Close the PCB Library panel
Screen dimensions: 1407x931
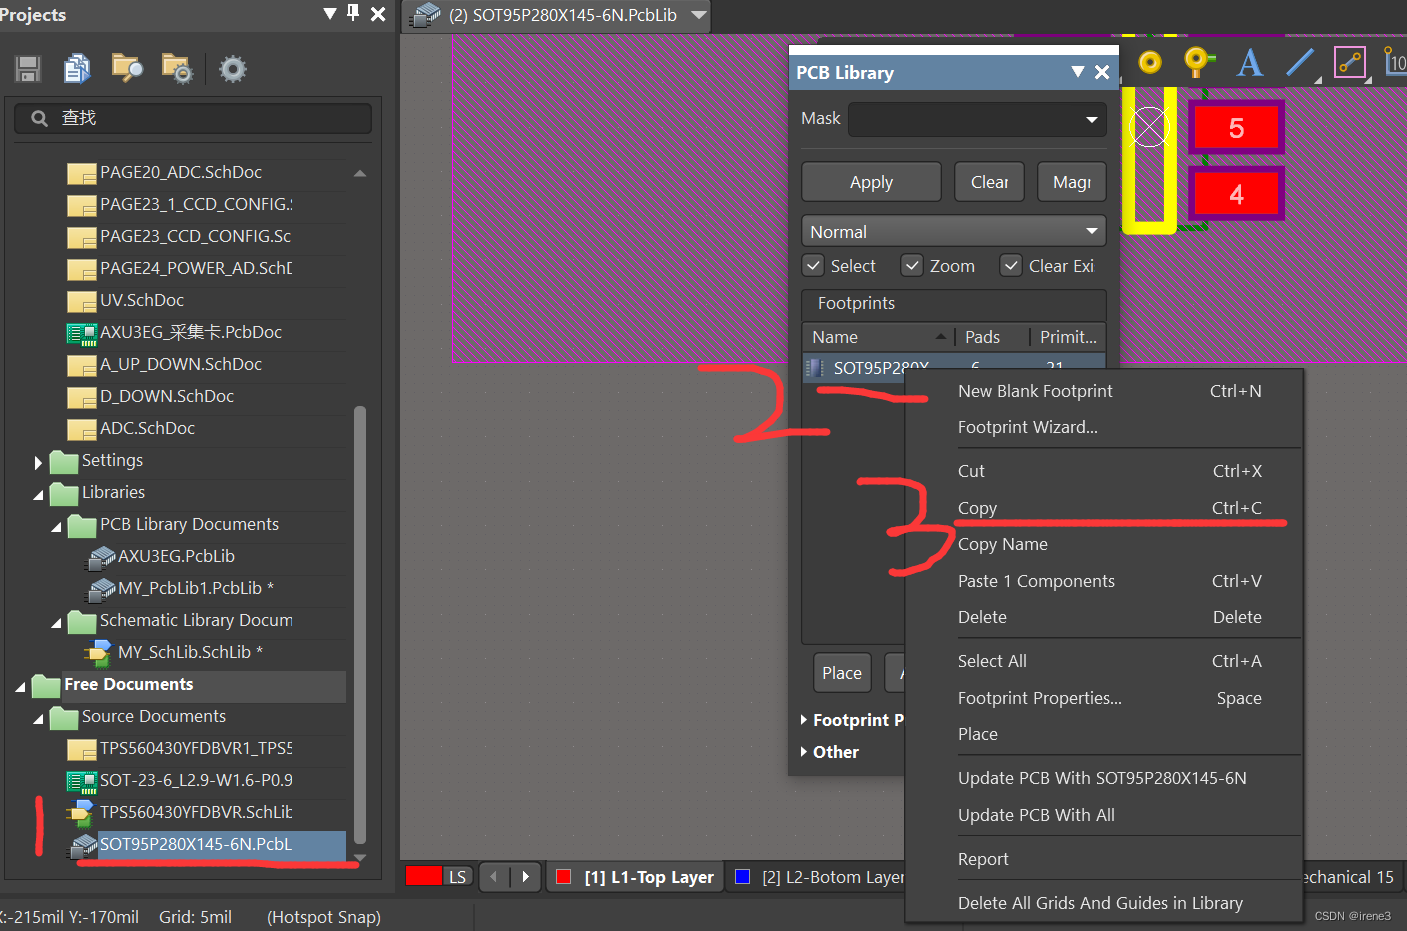click(x=1102, y=72)
